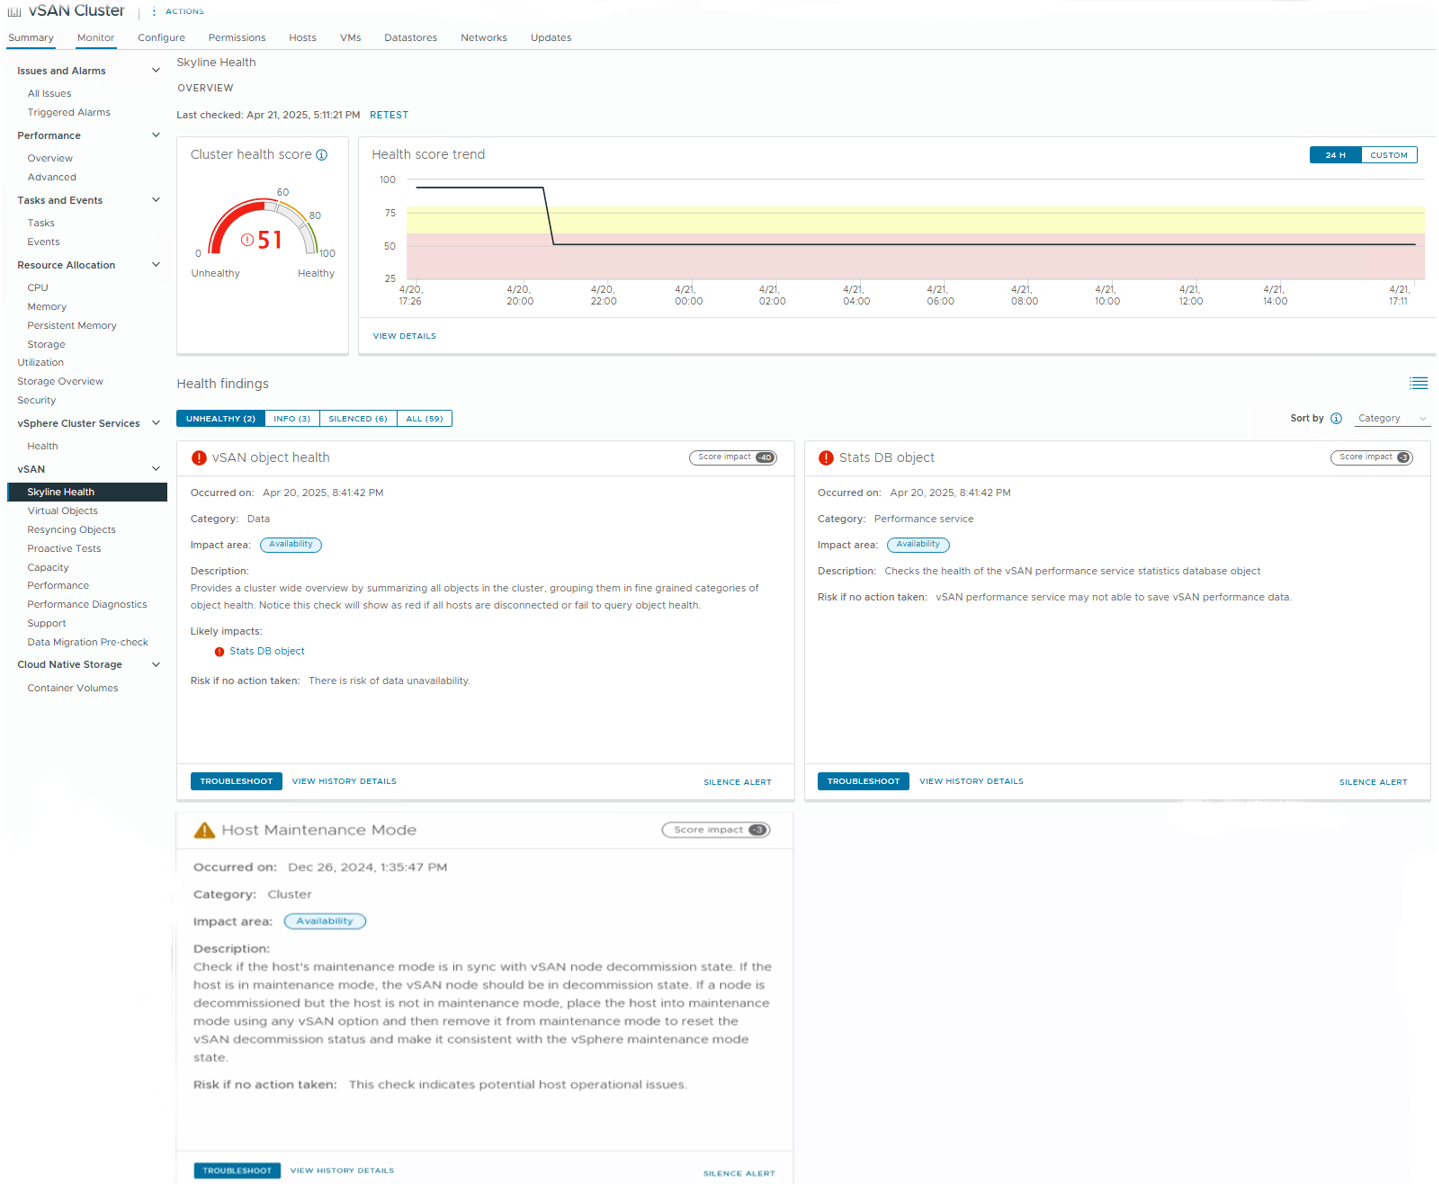Click the vSAN Cluster icon in the header
The image size is (1439, 1187).
(x=14, y=12)
